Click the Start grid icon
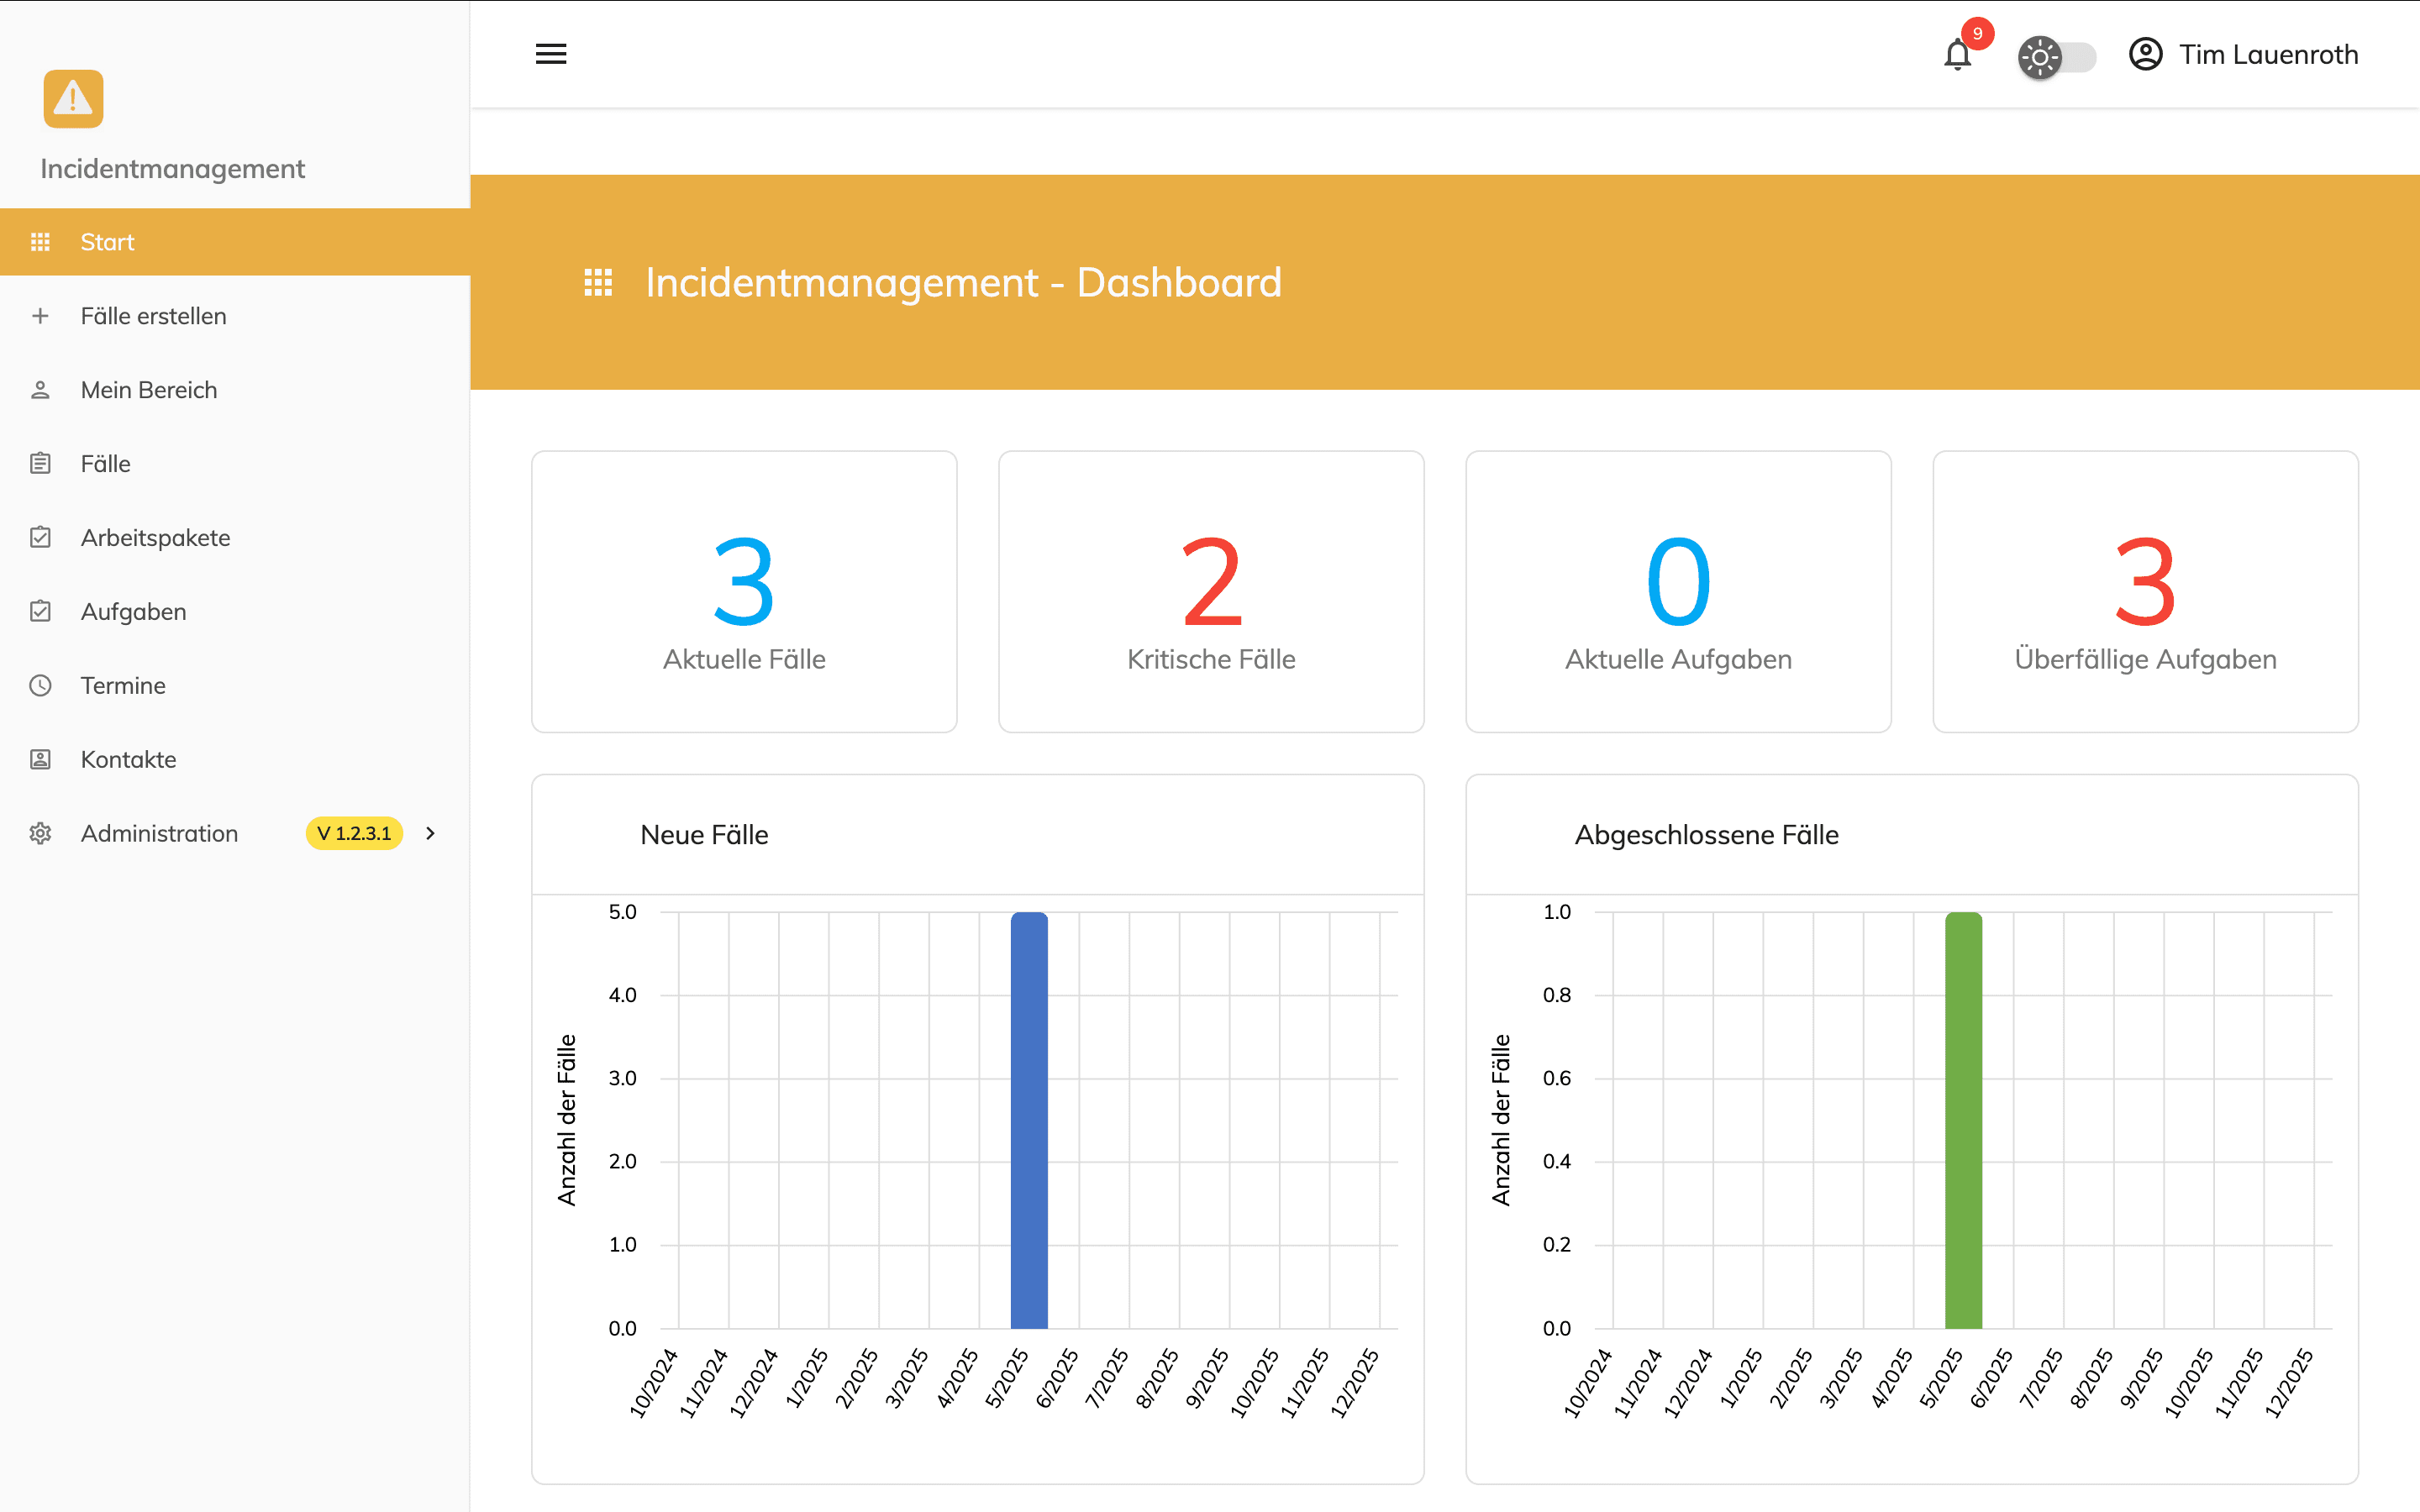The height and width of the screenshot is (1512, 2420). click(40, 242)
